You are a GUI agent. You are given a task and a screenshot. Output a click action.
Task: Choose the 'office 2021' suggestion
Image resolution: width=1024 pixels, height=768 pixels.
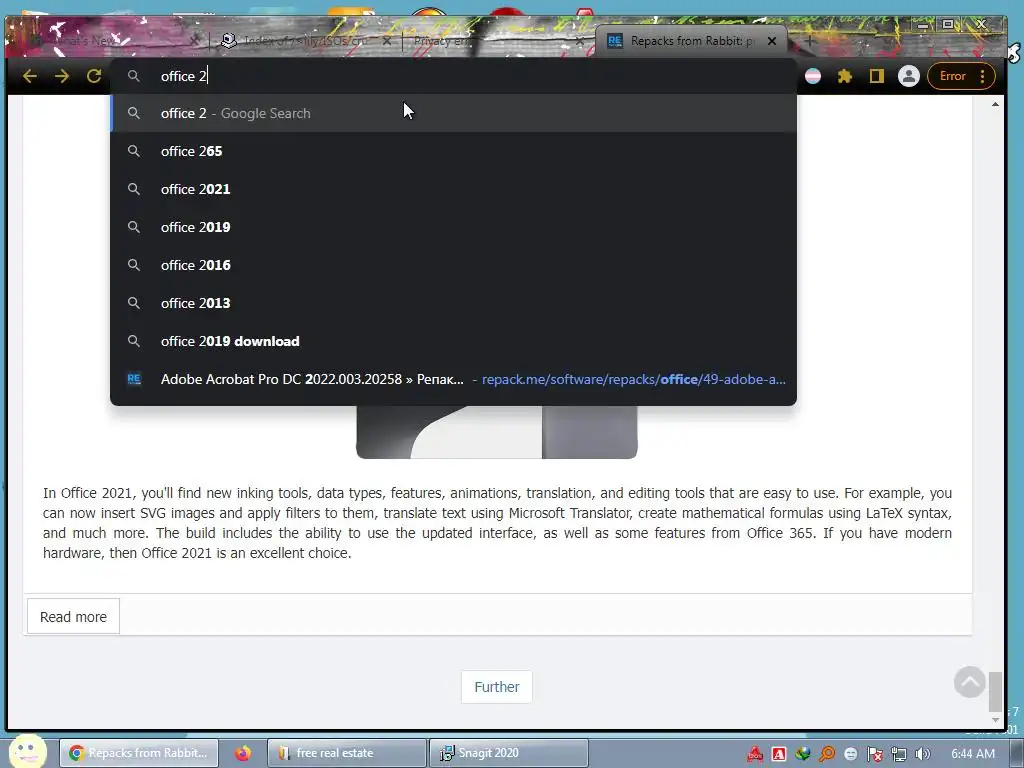pos(453,189)
